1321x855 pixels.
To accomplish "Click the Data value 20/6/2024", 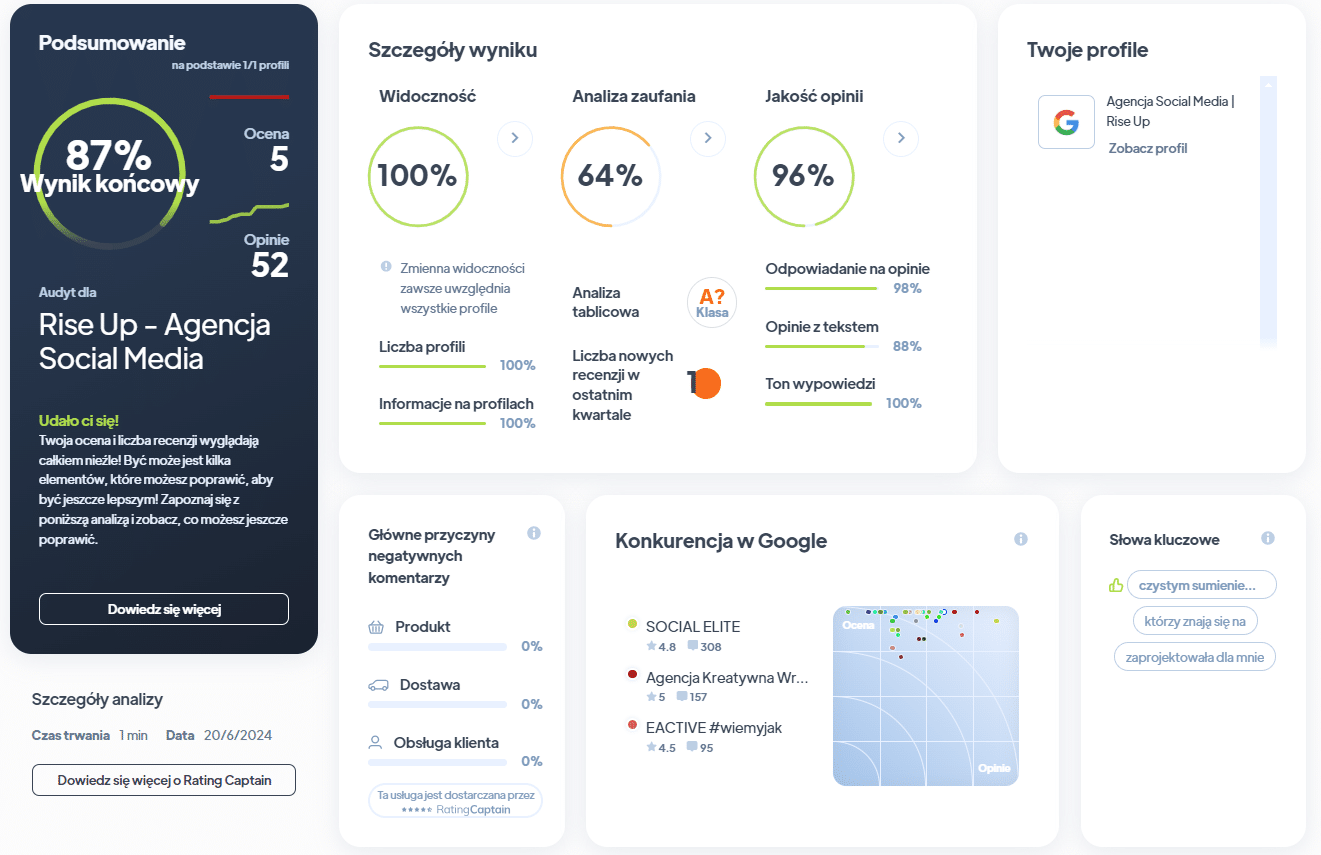I will pos(237,735).
